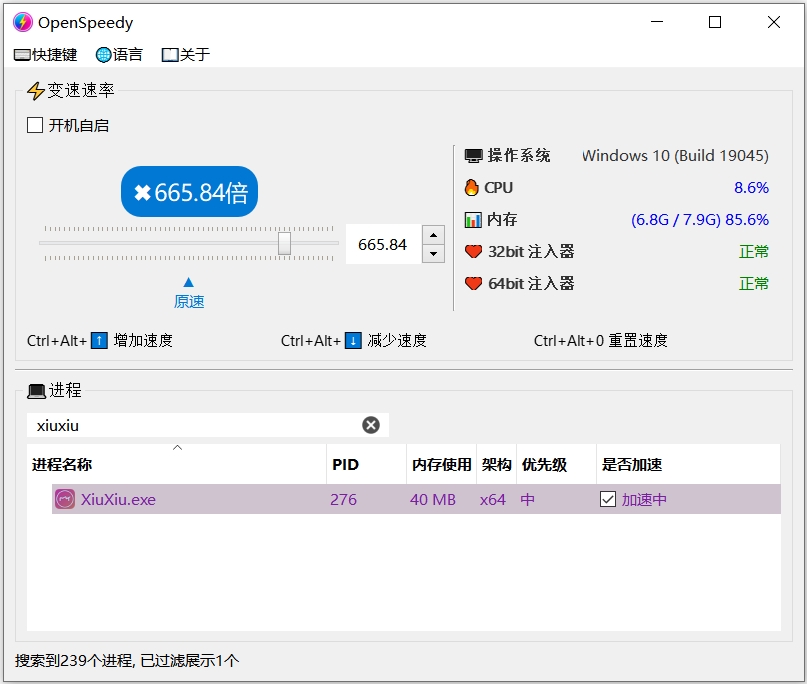This screenshot has height=684, width=807.
Task: Click the heart icon for 64bit 注入器
Action: pos(473,284)
